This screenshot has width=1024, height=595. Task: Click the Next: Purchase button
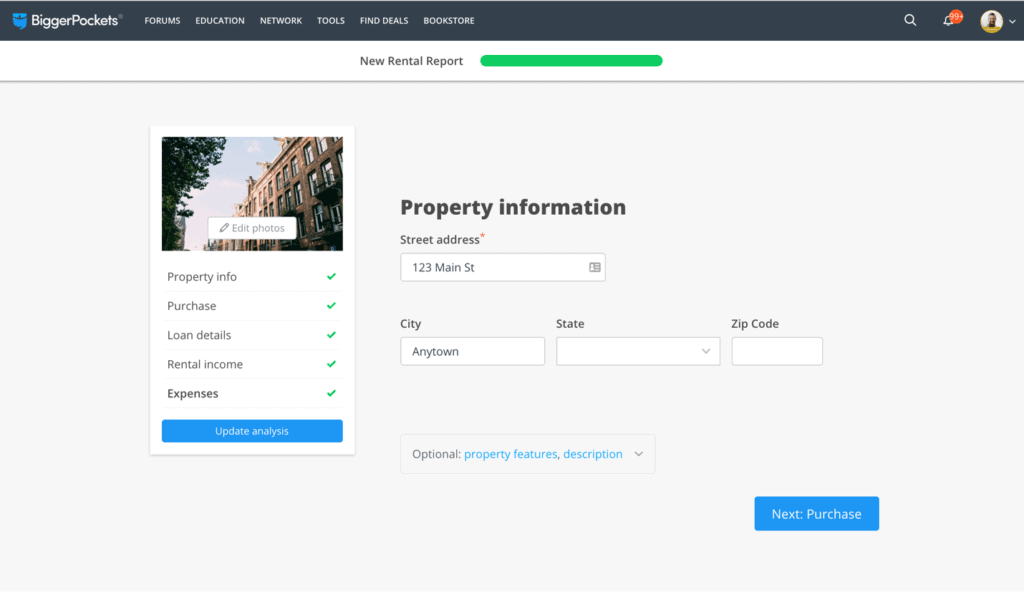[x=816, y=514]
